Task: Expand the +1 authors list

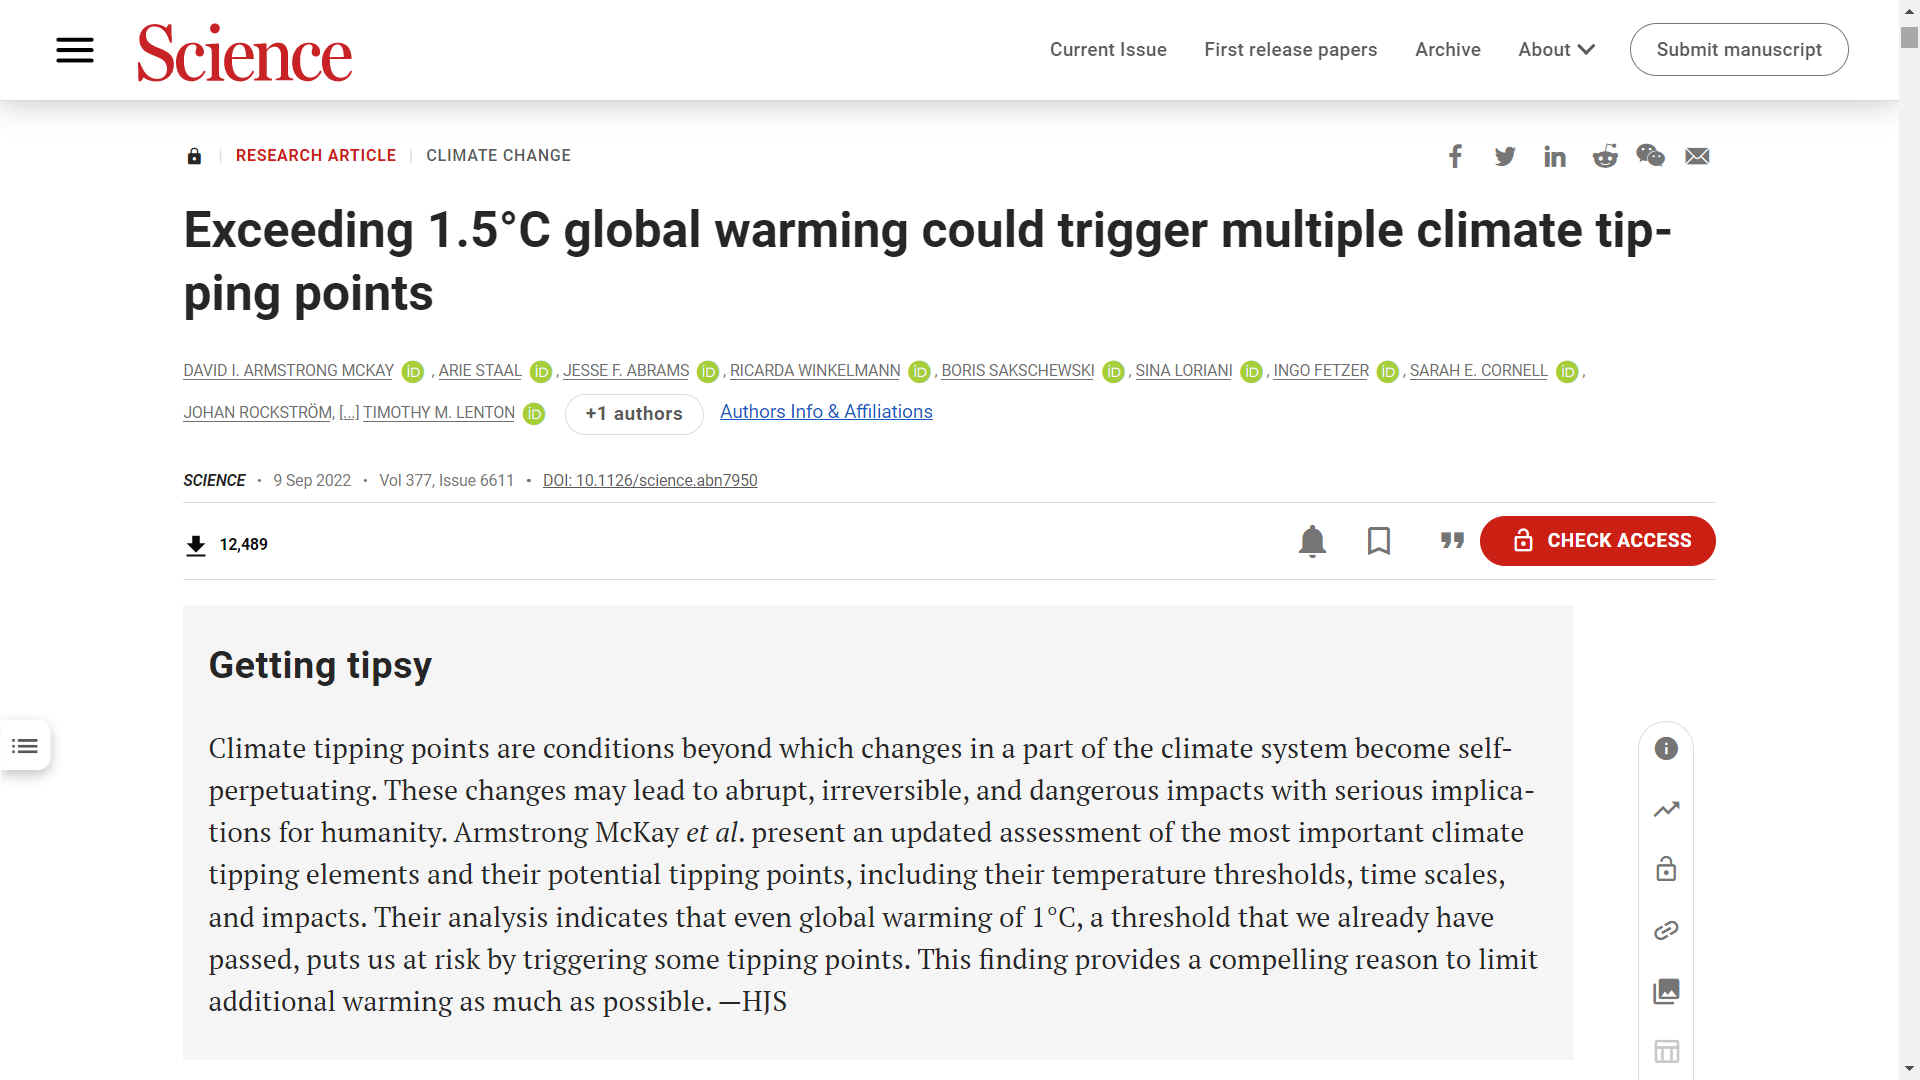Action: (634, 414)
